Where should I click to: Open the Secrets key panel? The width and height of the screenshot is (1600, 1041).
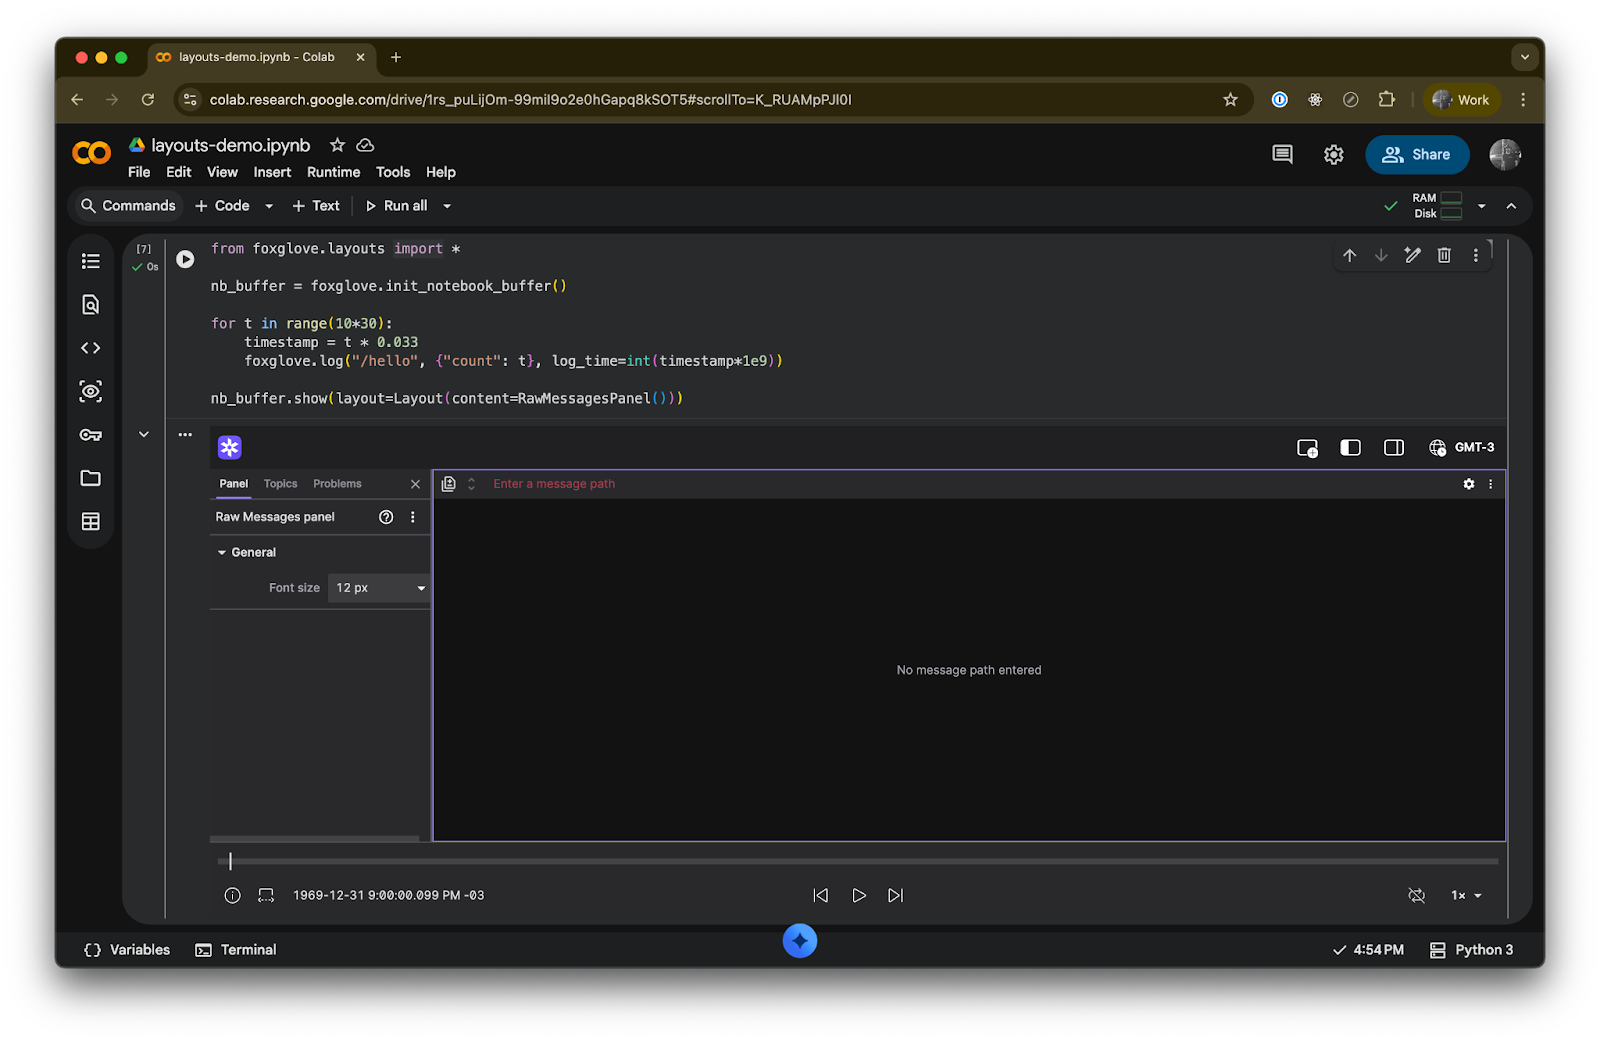(x=91, y=435)
